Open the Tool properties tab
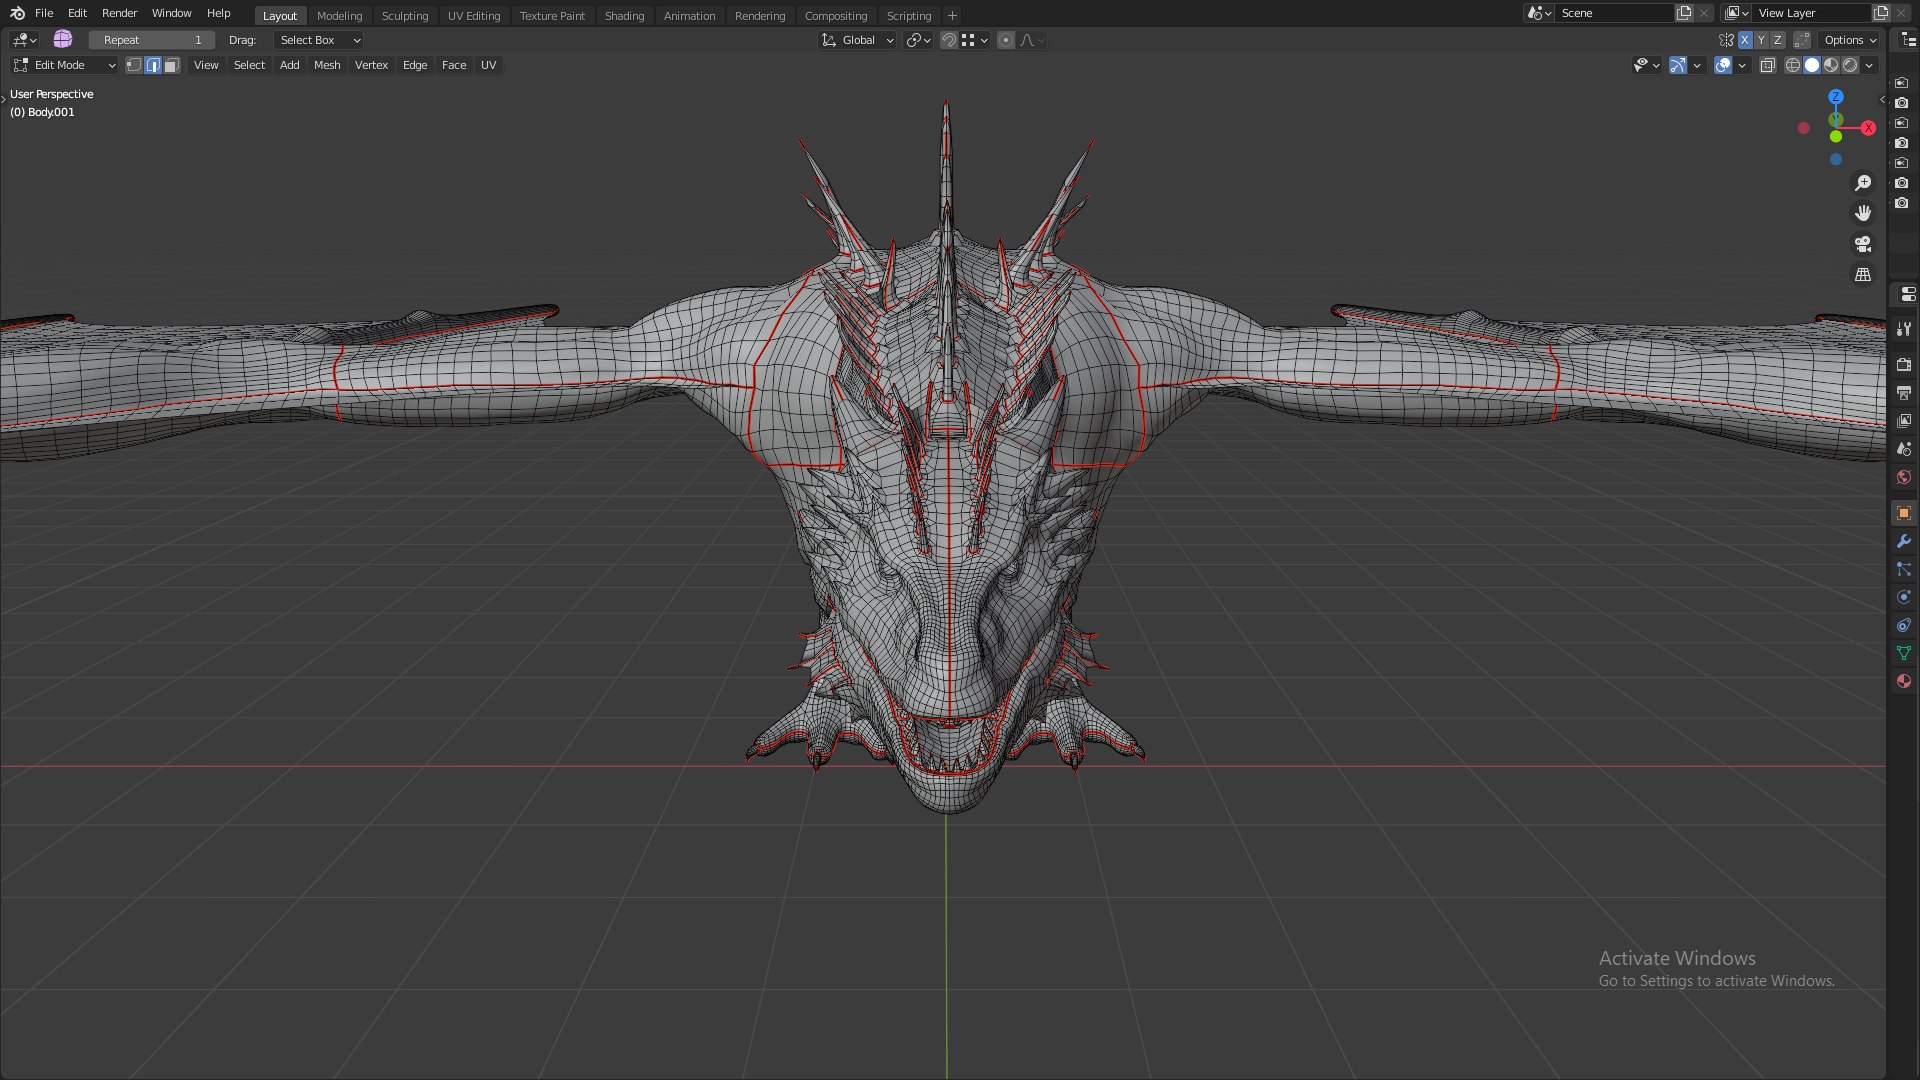This screenshot has height=1080, width=1920. 1904,329
